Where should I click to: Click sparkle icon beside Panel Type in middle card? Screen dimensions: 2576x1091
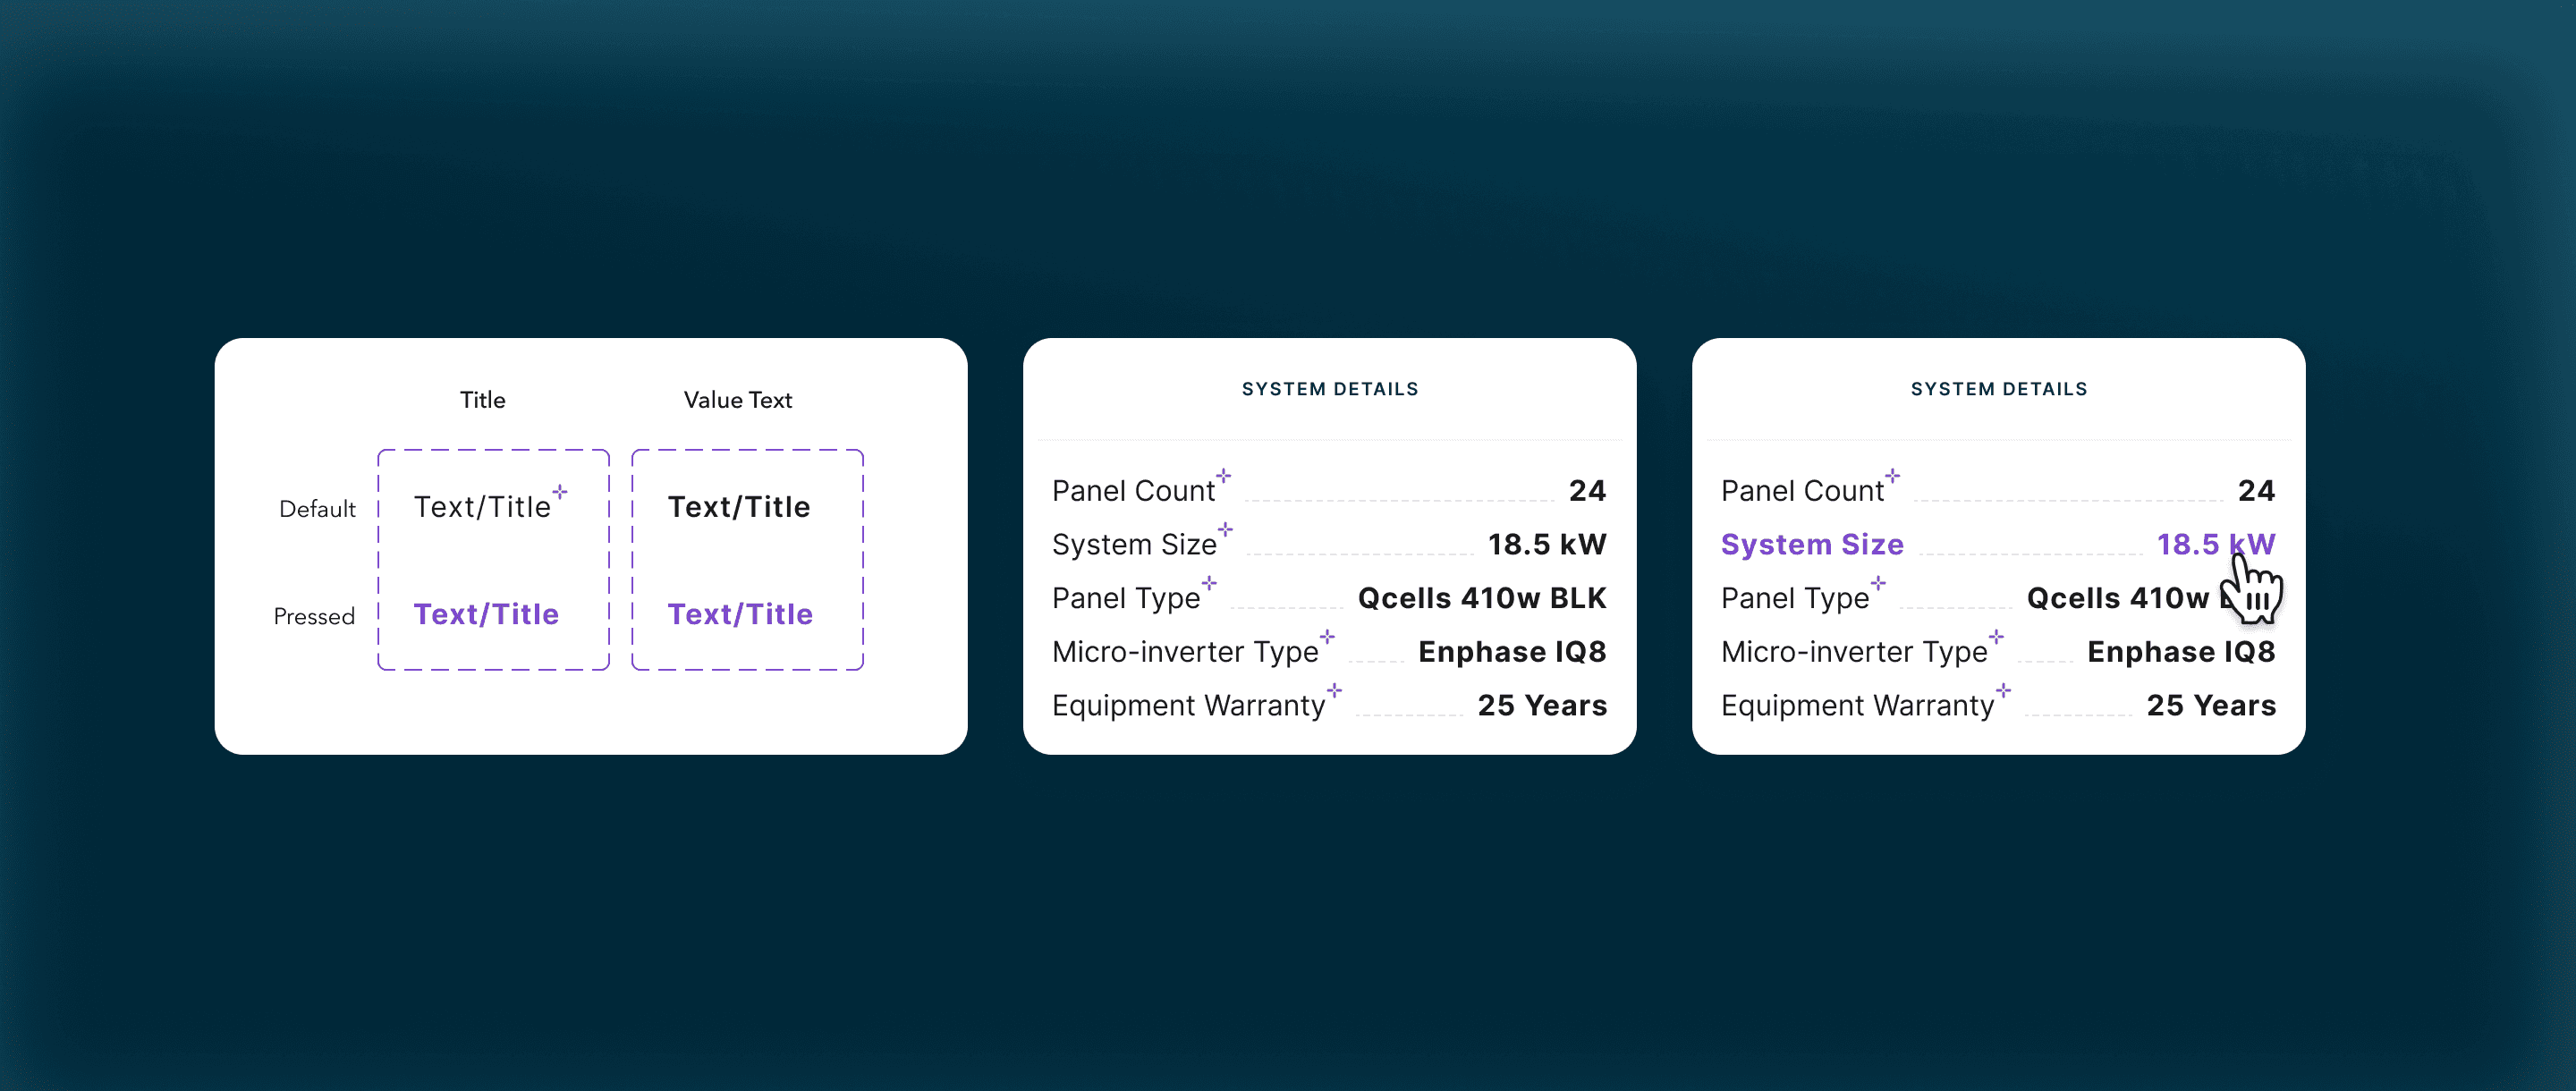click(x=1209, y=583)
